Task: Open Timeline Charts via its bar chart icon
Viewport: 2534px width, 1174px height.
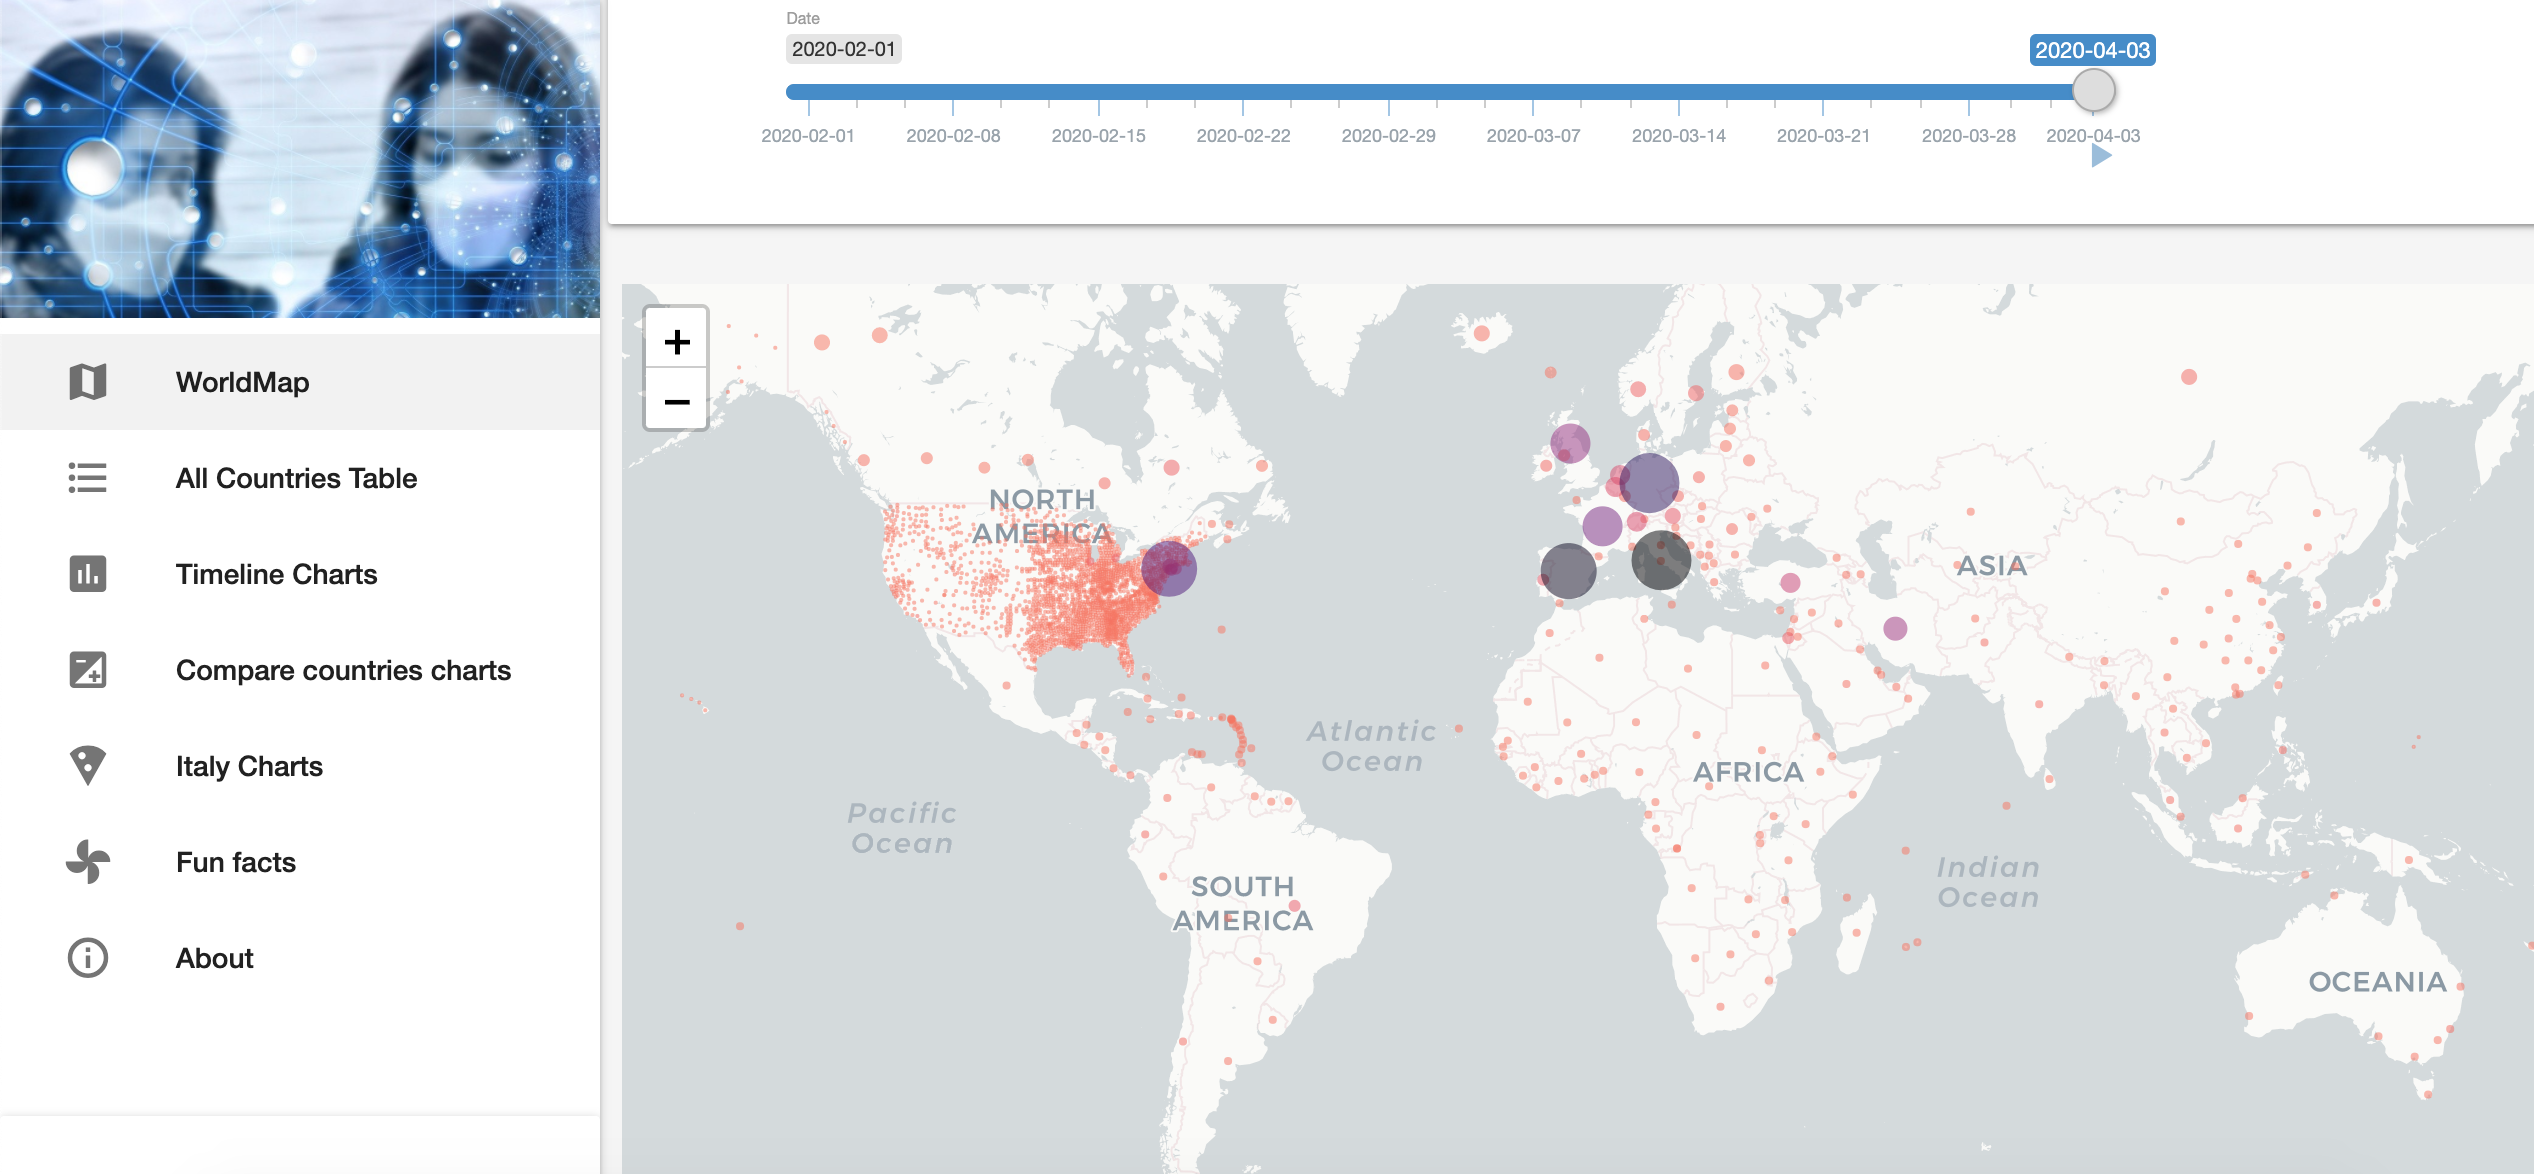Action: [x=87, y=574]
